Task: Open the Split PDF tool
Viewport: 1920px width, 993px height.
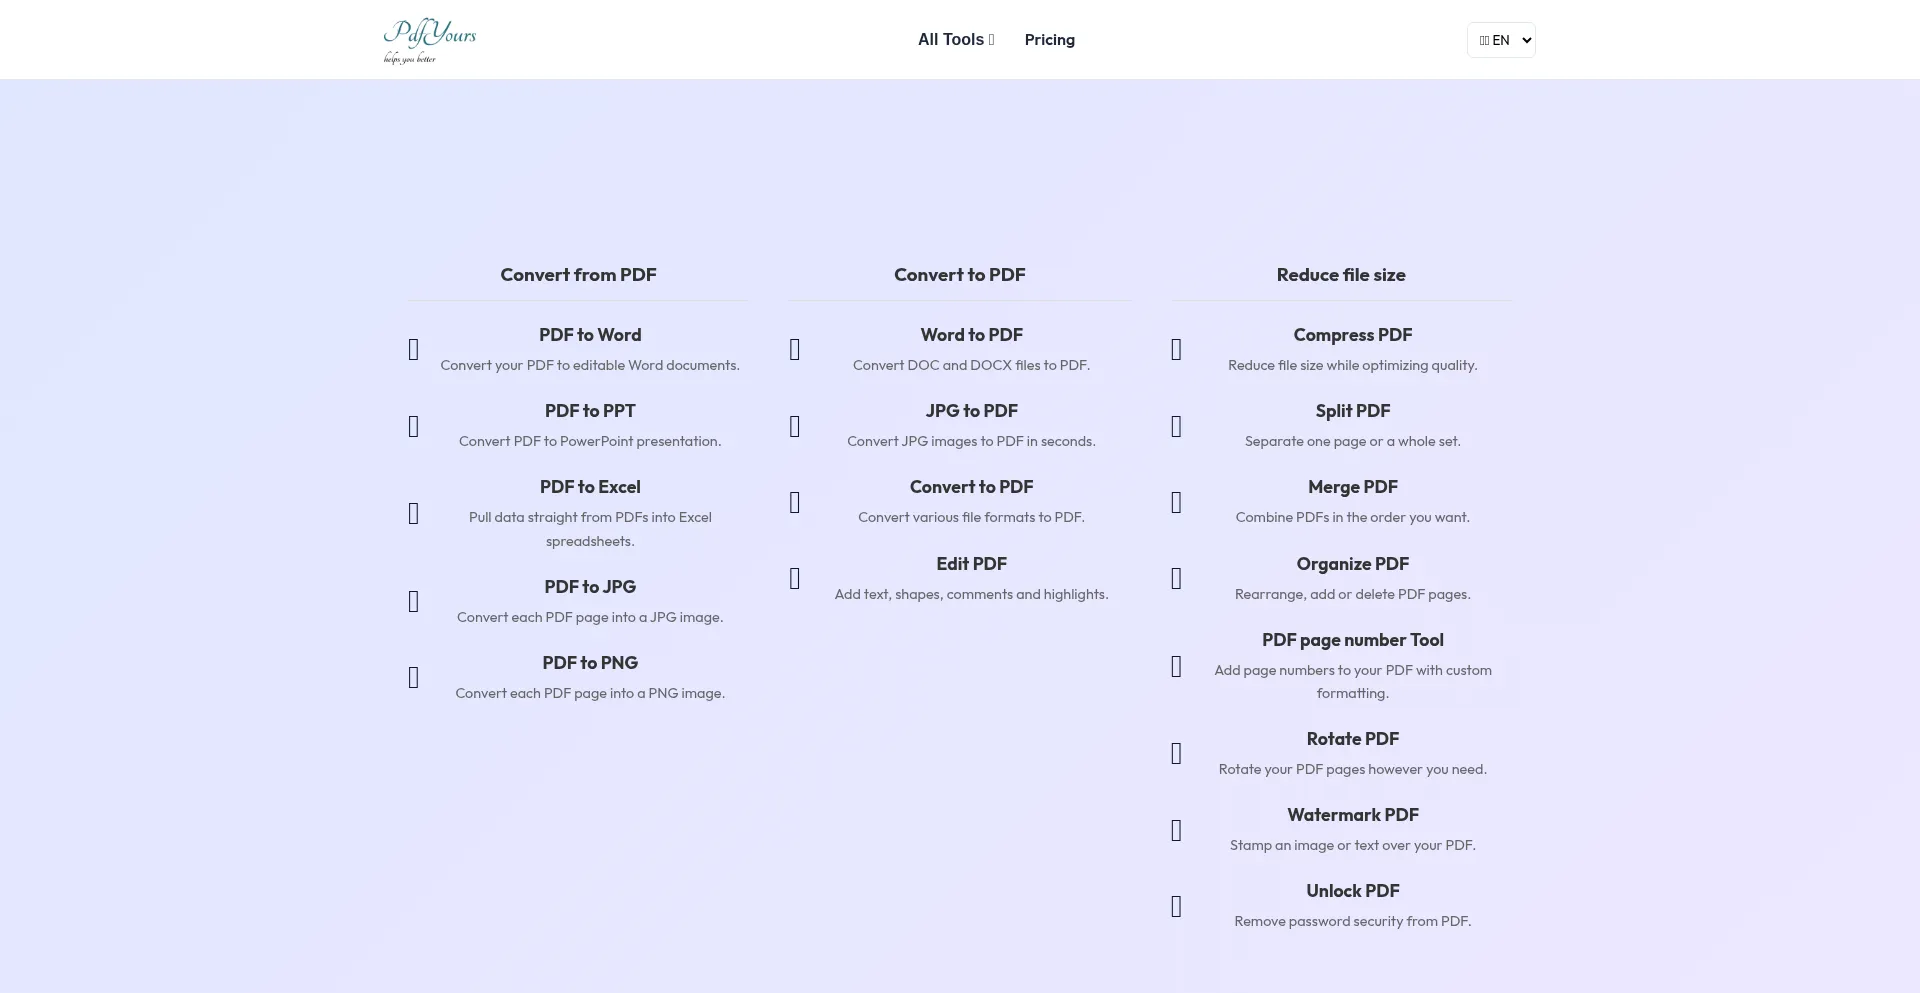Action: point(1352,411)
